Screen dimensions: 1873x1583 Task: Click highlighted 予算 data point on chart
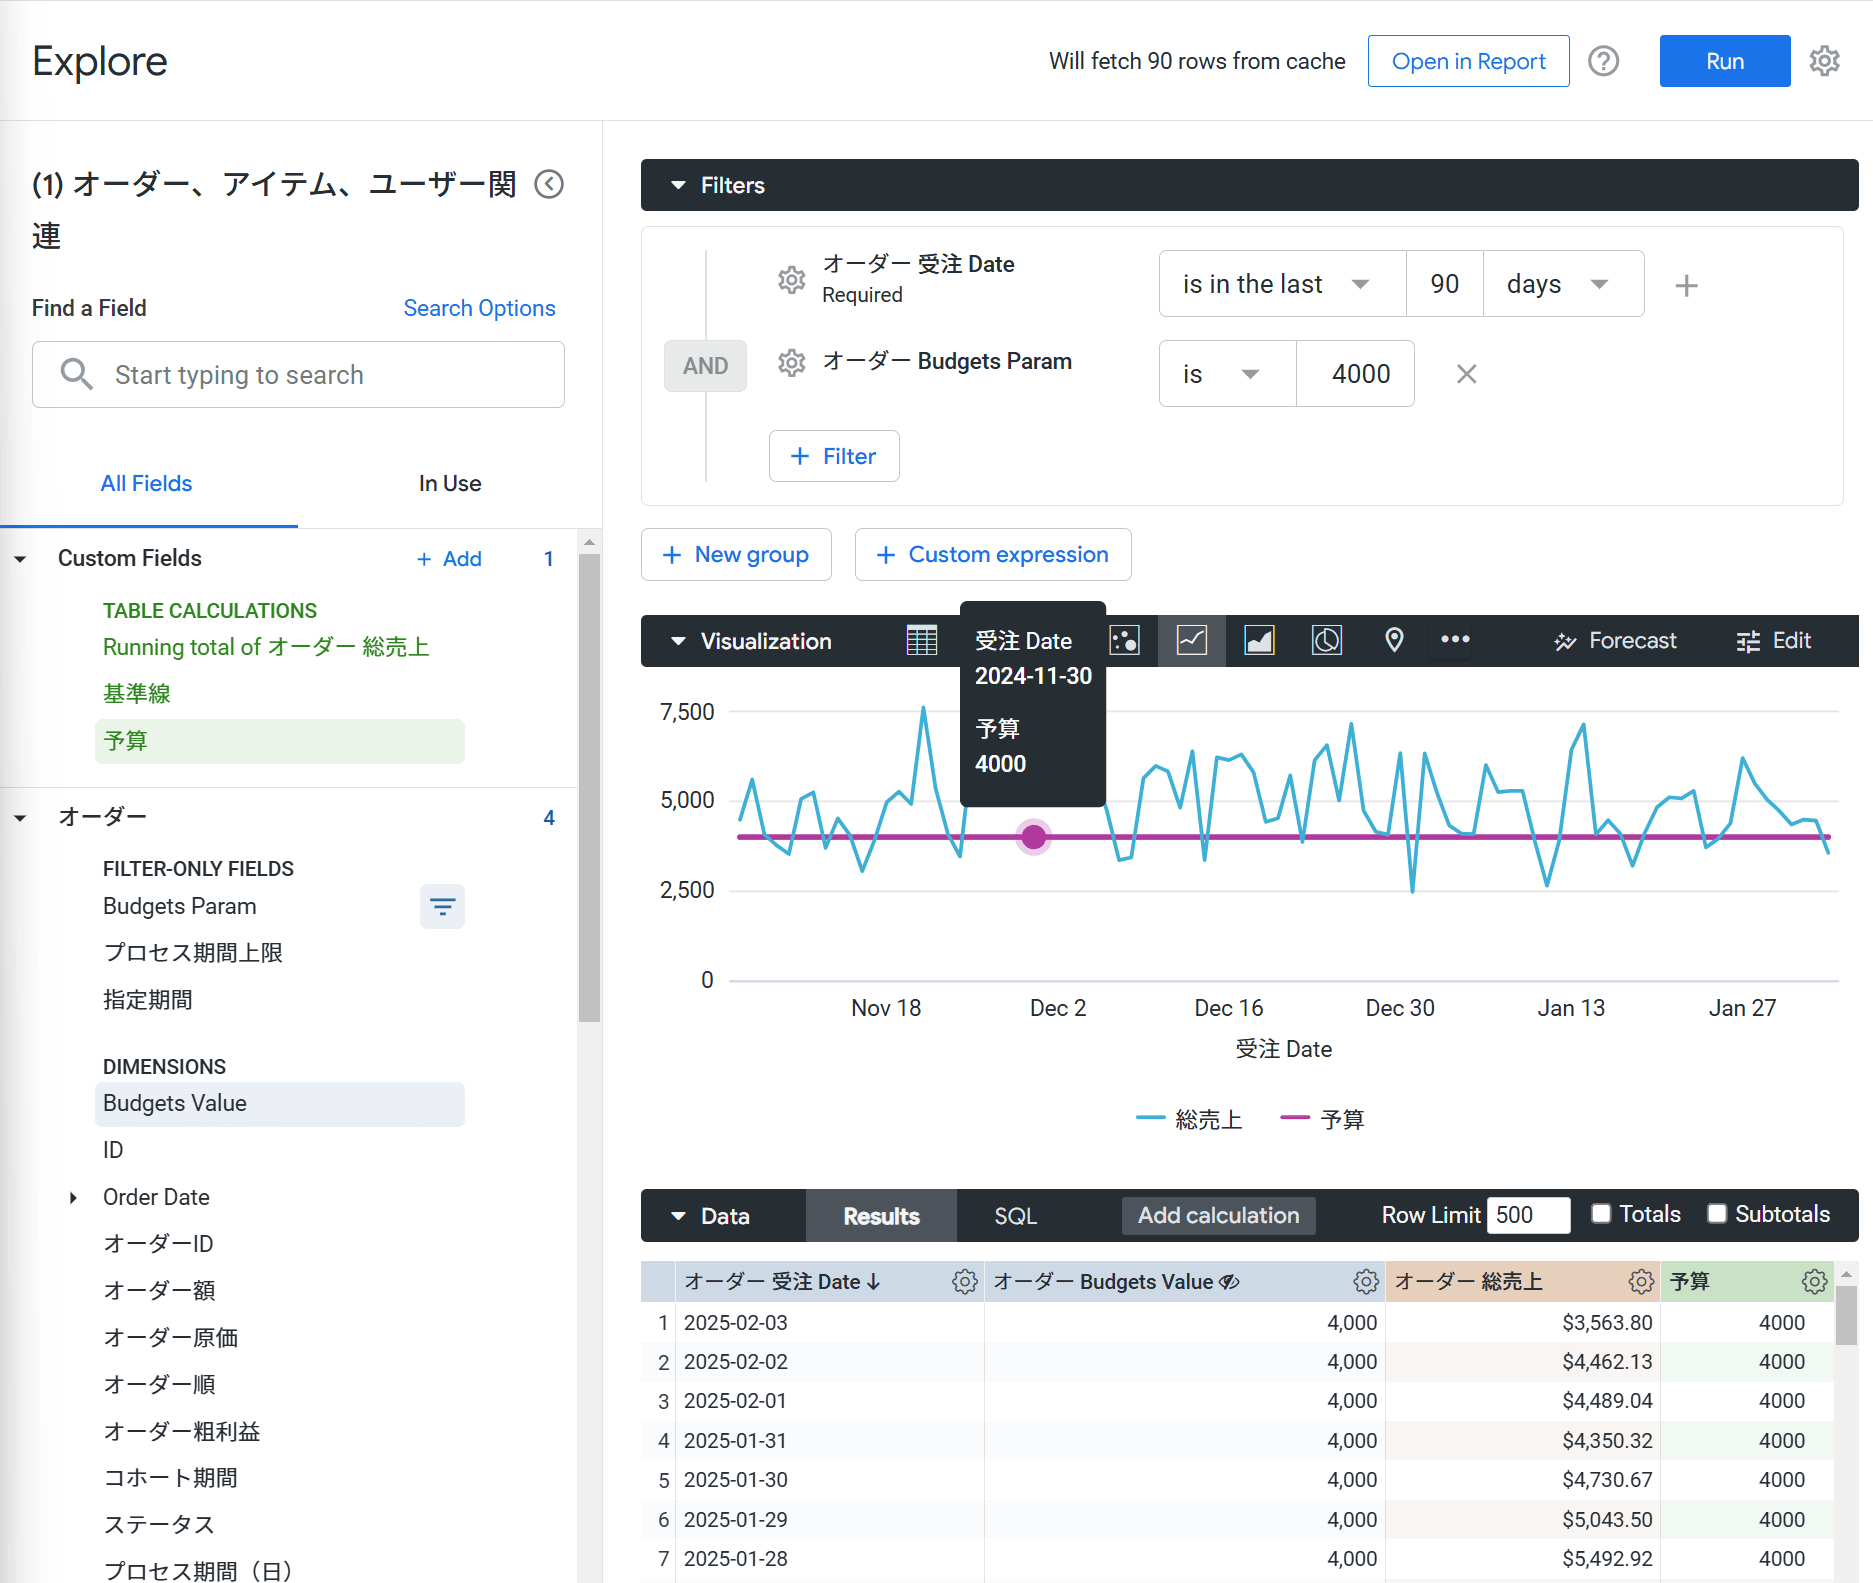coord(1034,836)
